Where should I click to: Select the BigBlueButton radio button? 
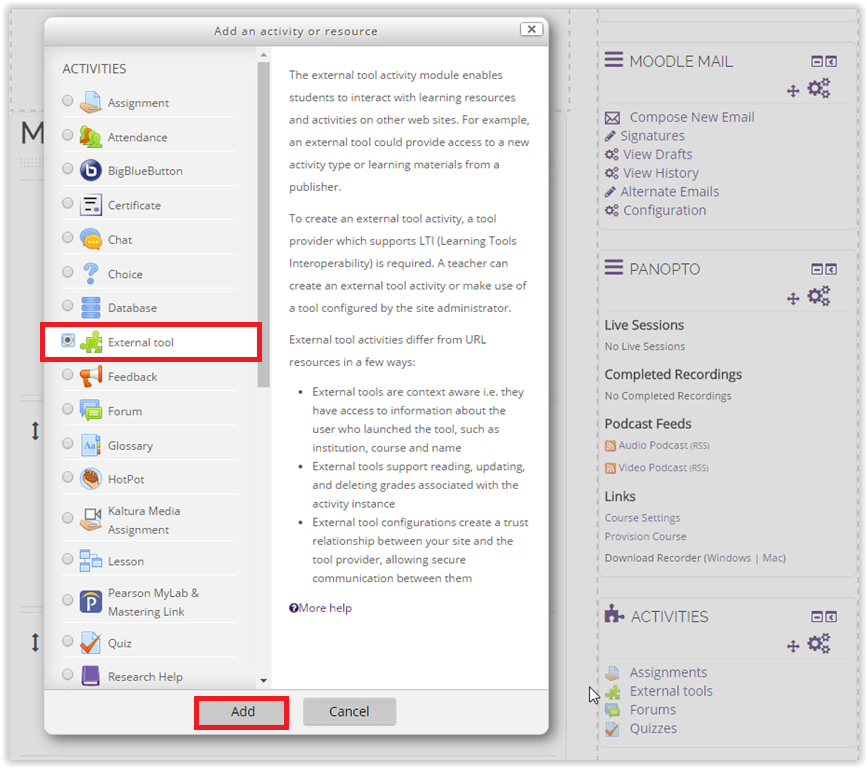pyautogui.click(x=67, y=168)
